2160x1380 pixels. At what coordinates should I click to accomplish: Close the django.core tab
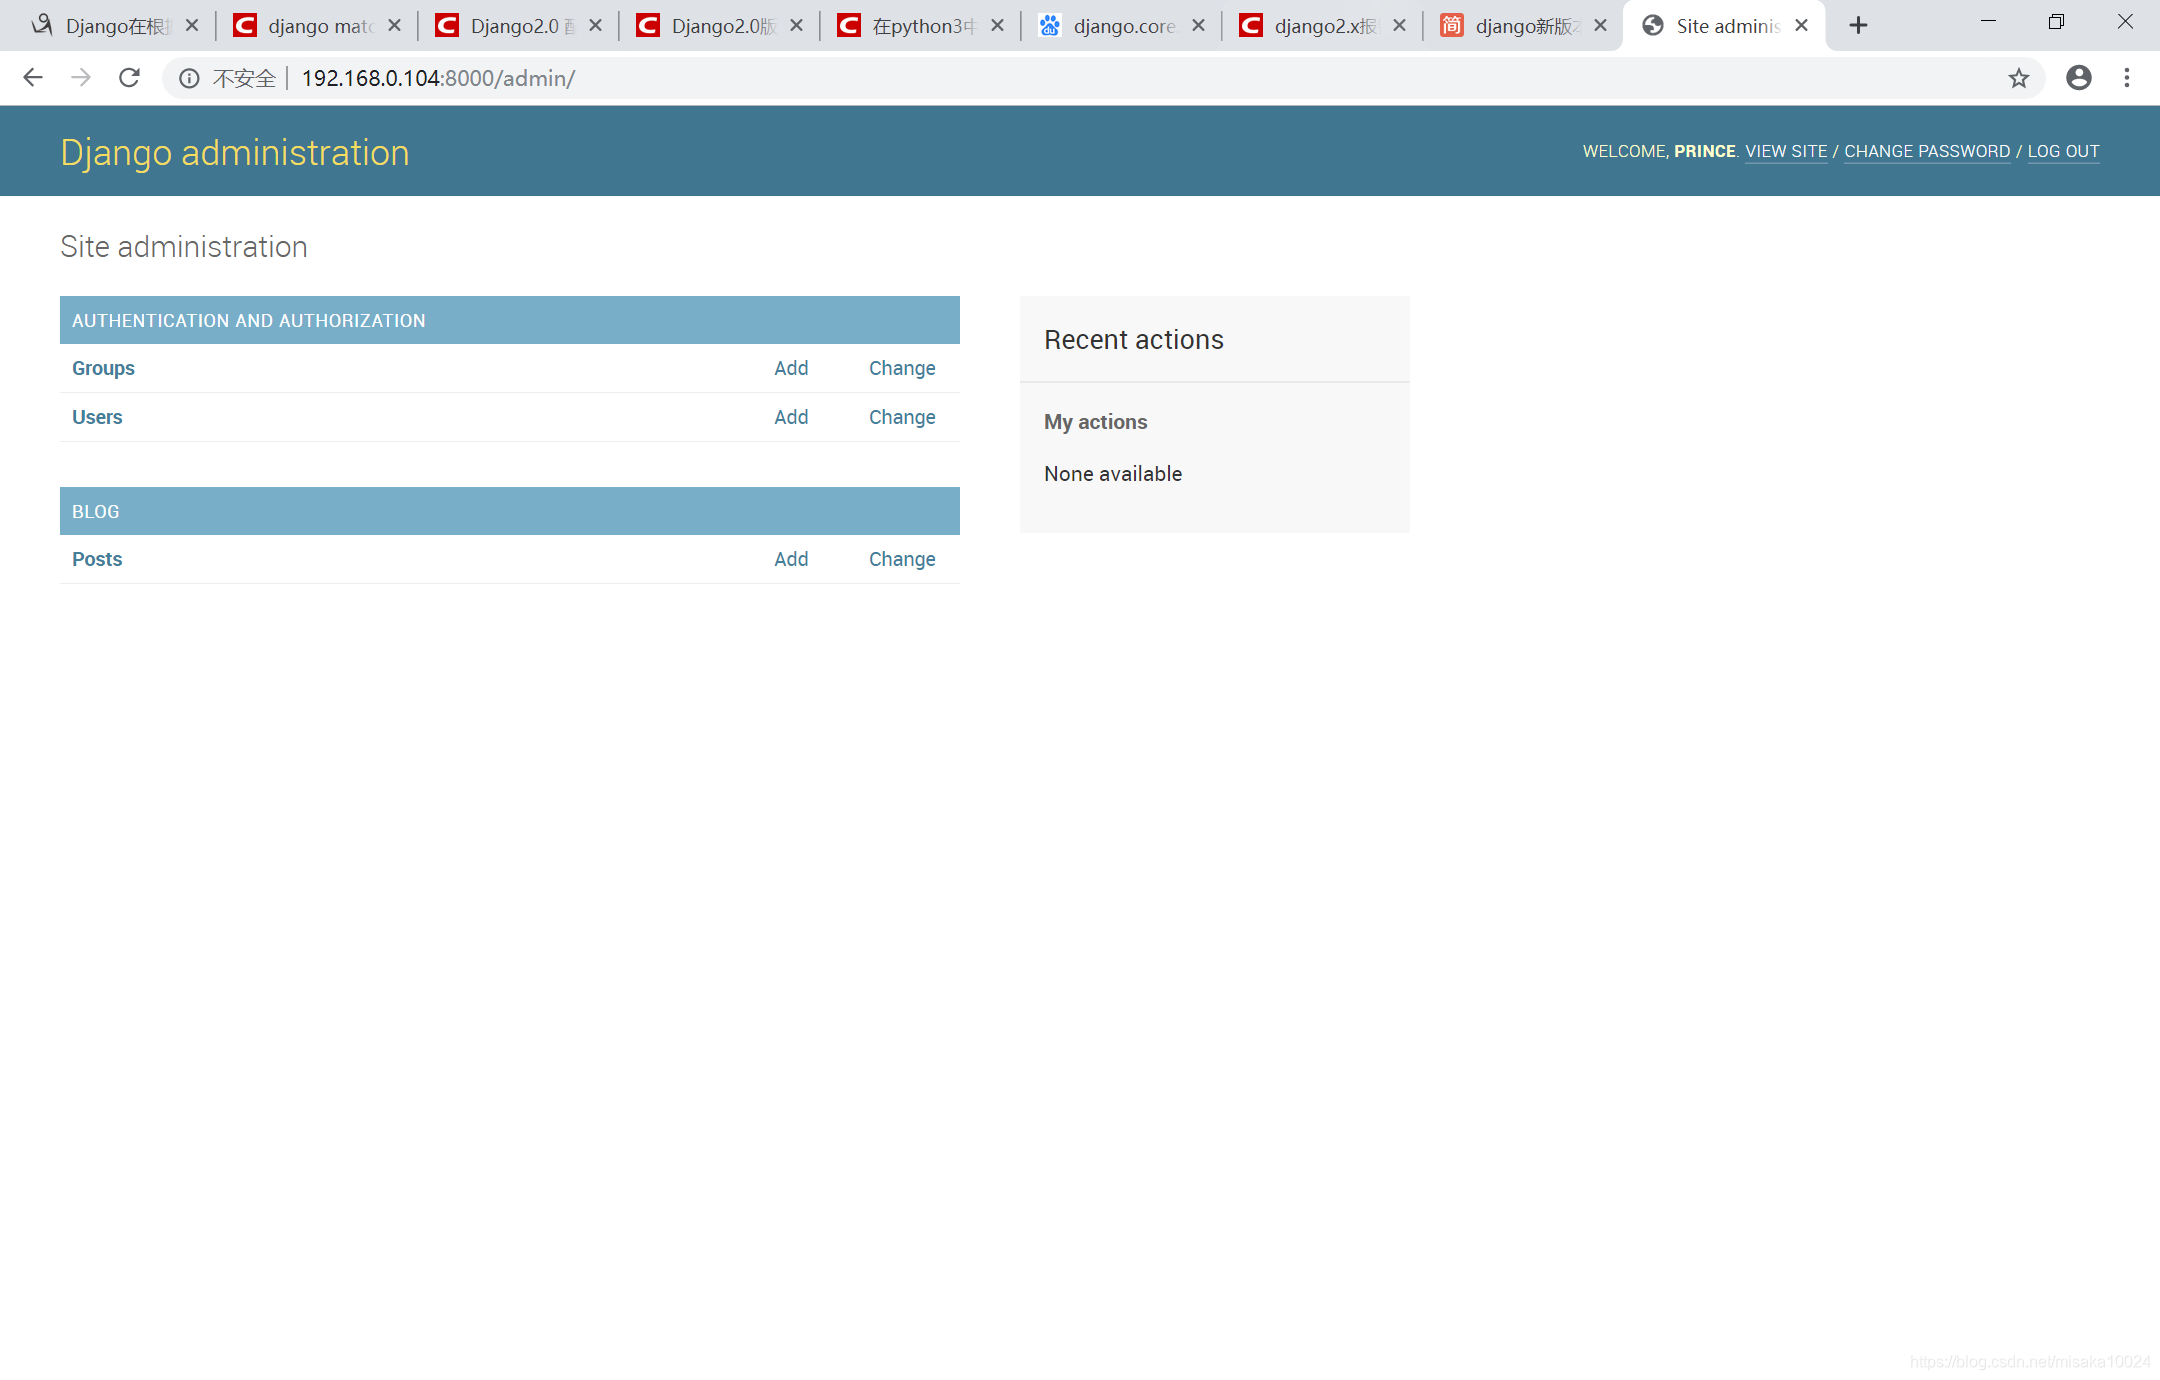1198,26
